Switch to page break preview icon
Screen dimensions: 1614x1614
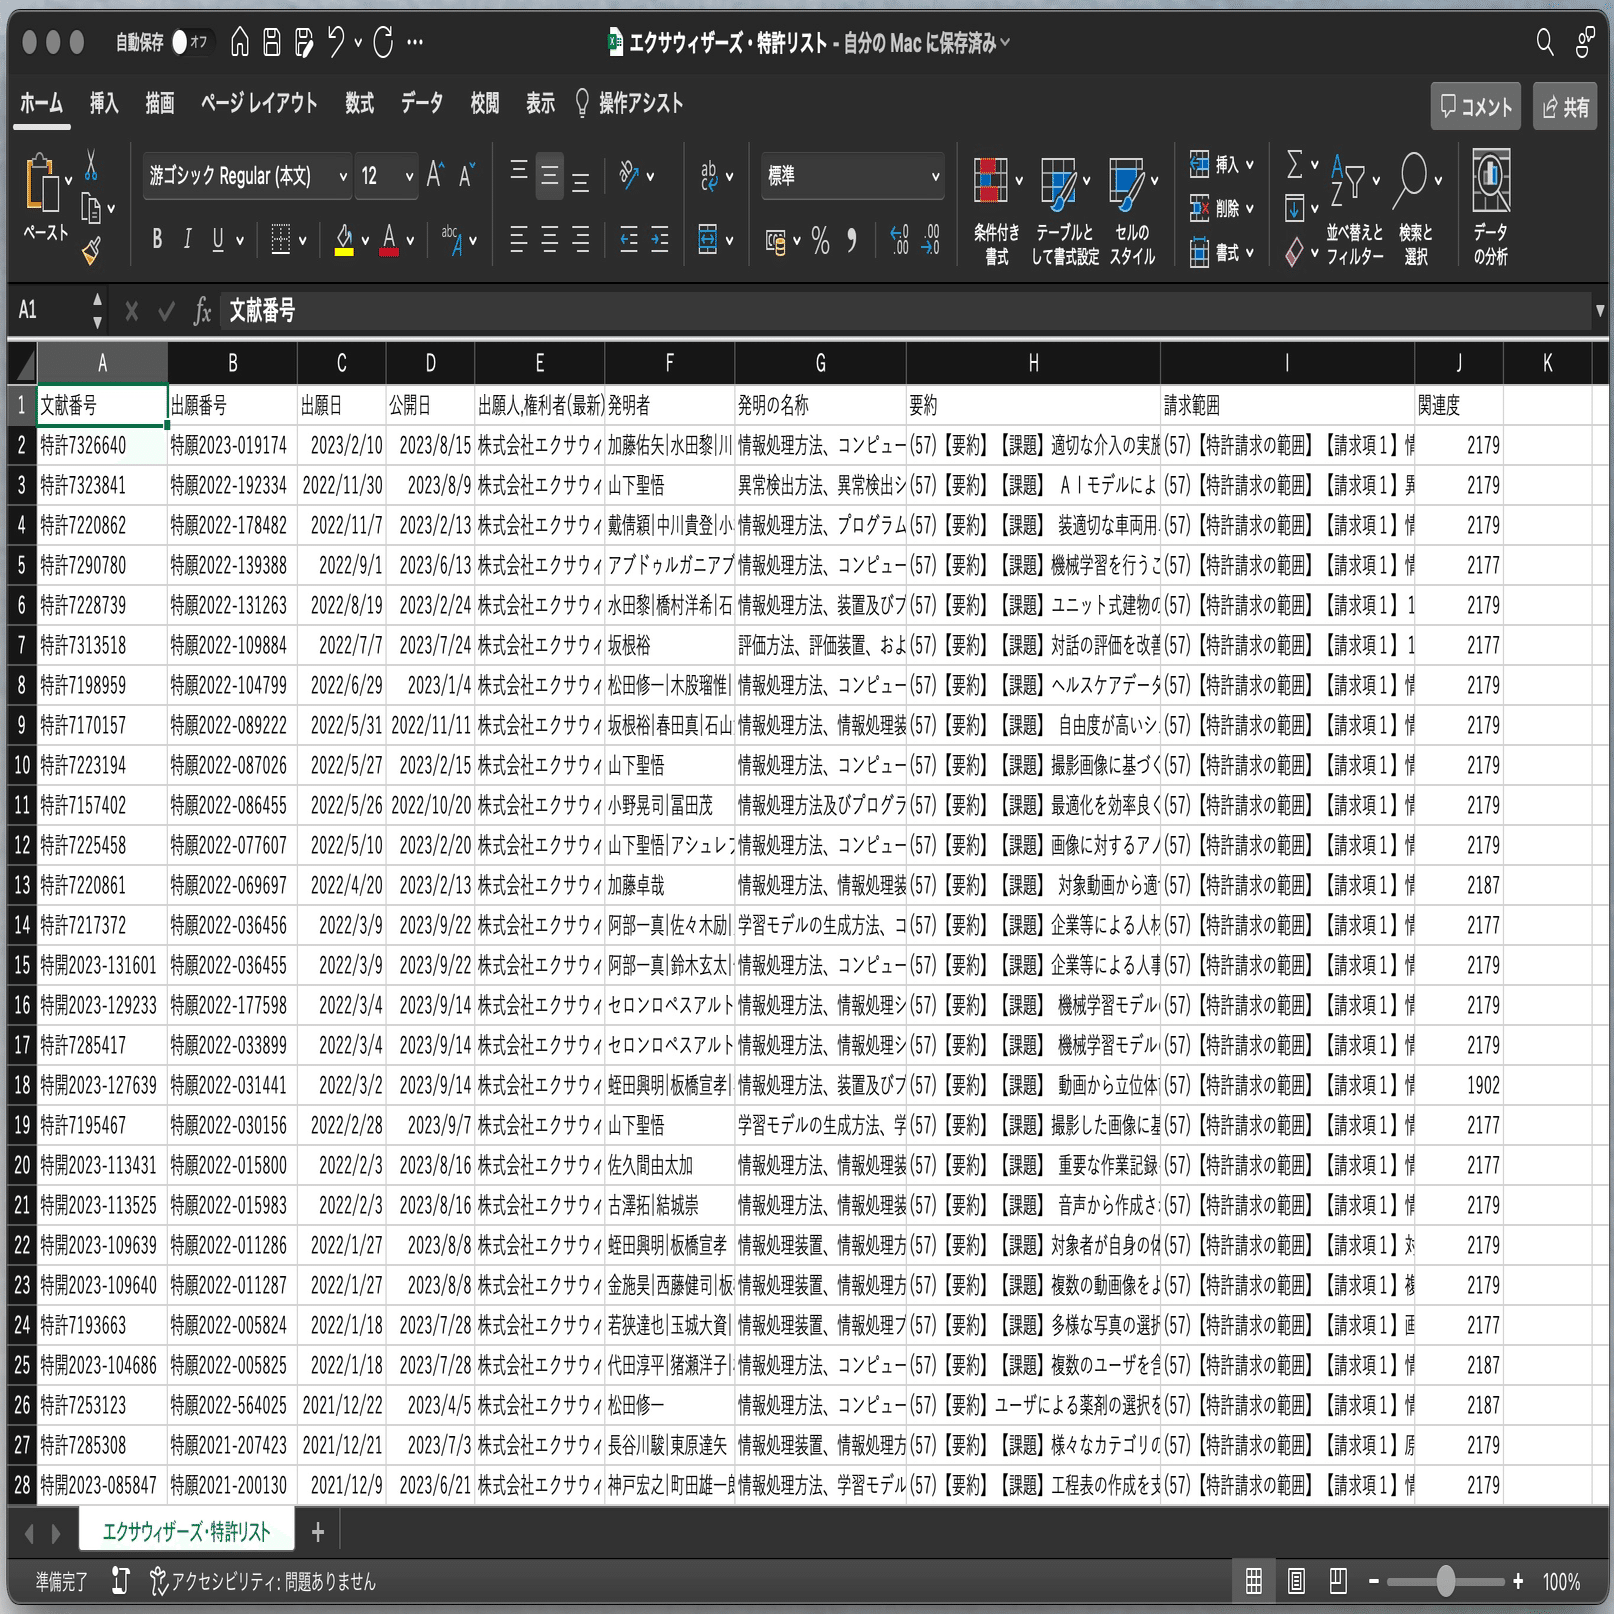1338,1581
